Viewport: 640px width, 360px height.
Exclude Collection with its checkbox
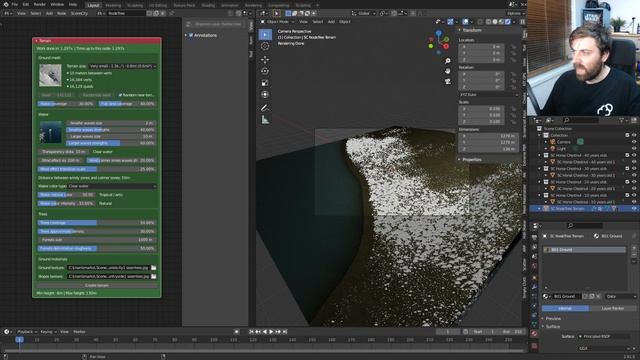point(627,135)
